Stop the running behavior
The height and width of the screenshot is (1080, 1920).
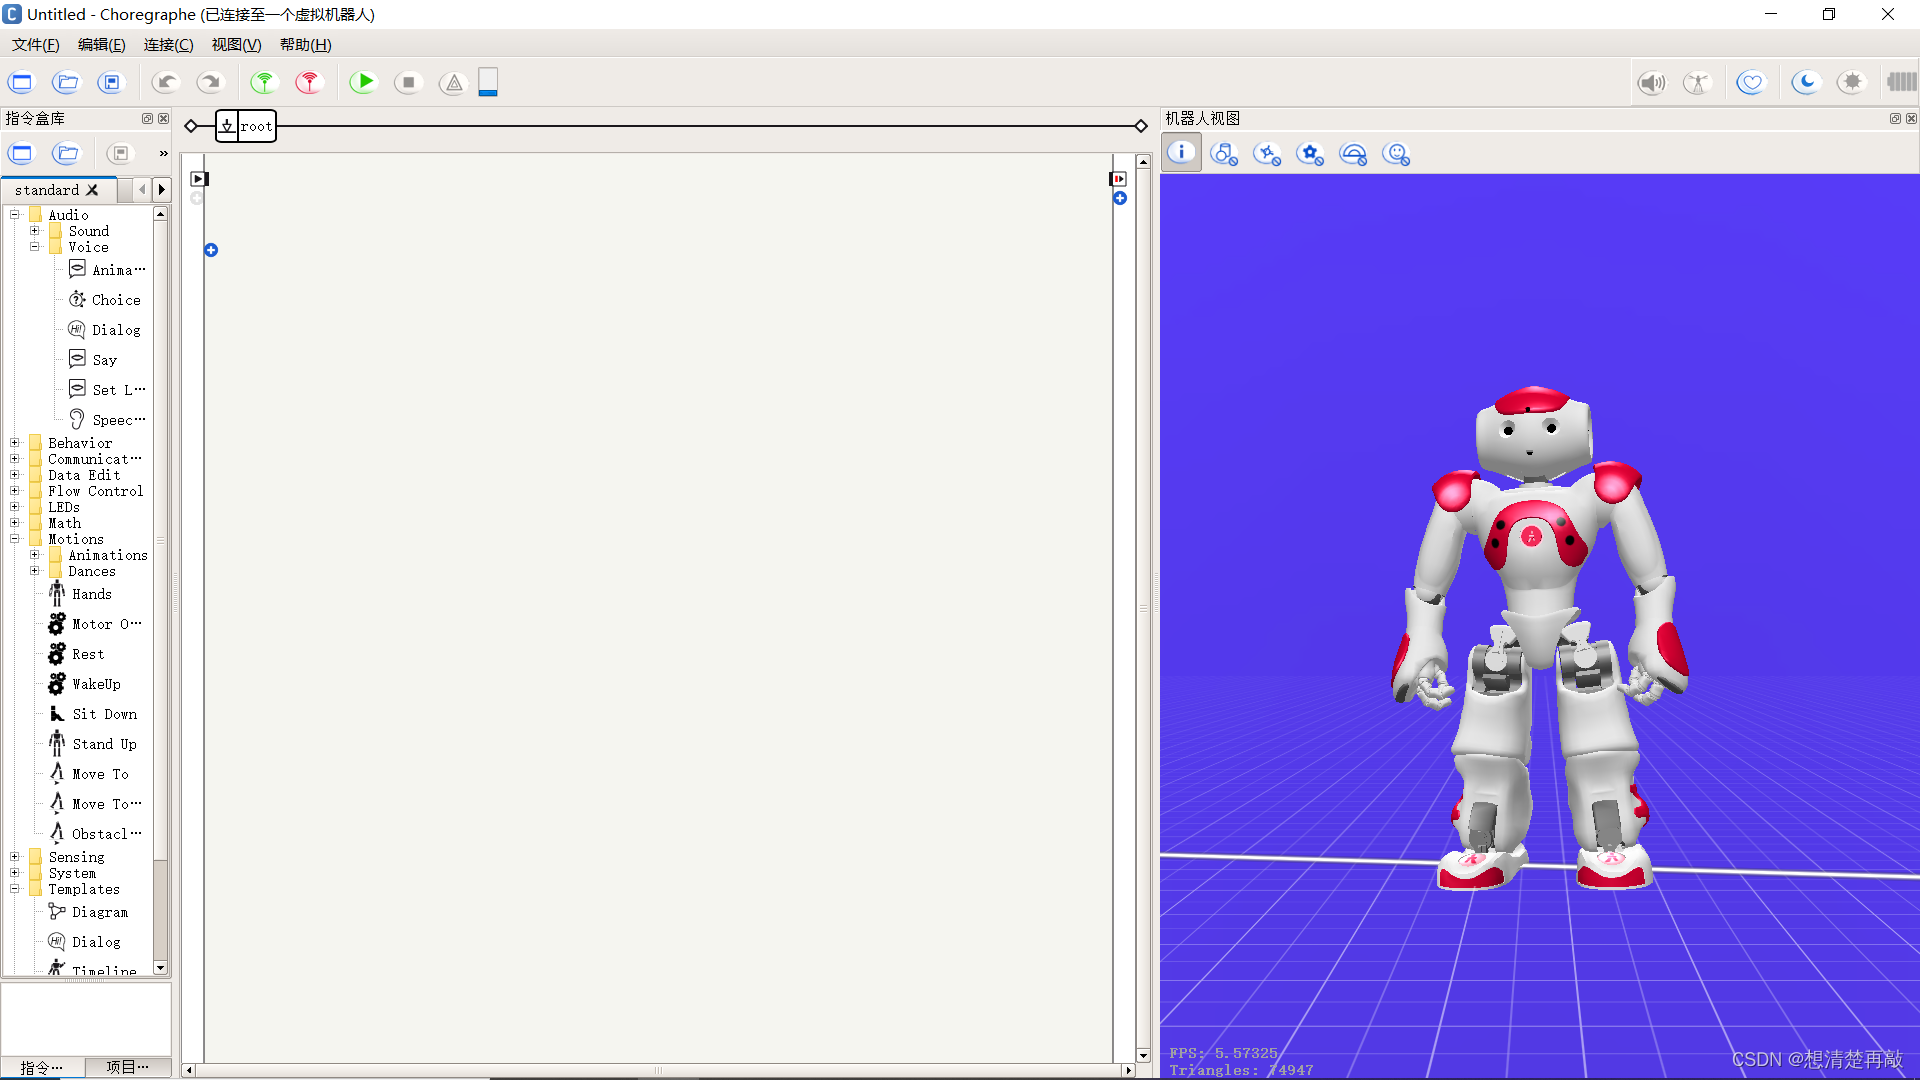click(x=408, y=83)
